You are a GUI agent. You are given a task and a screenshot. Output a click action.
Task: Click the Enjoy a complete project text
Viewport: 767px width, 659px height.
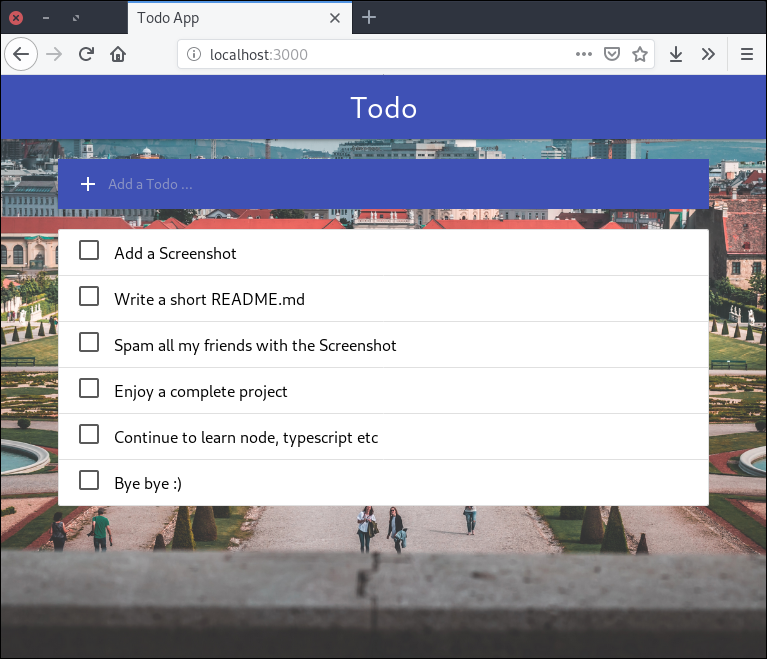[x=201, y=391]
